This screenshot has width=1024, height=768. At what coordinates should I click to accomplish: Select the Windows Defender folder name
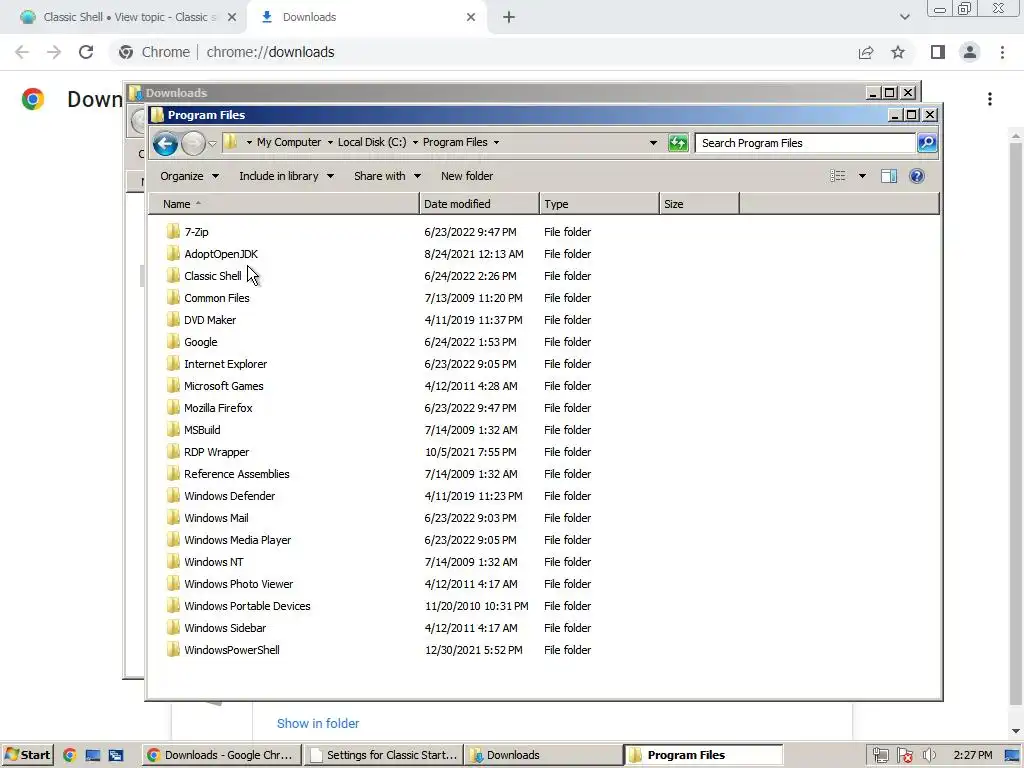(229, 496)
